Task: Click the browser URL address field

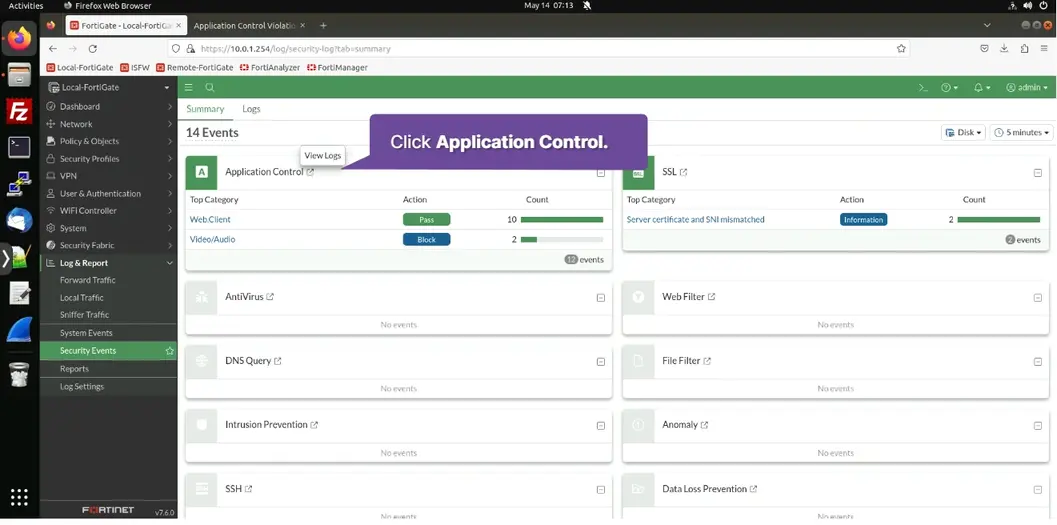Action: [539, 49]
